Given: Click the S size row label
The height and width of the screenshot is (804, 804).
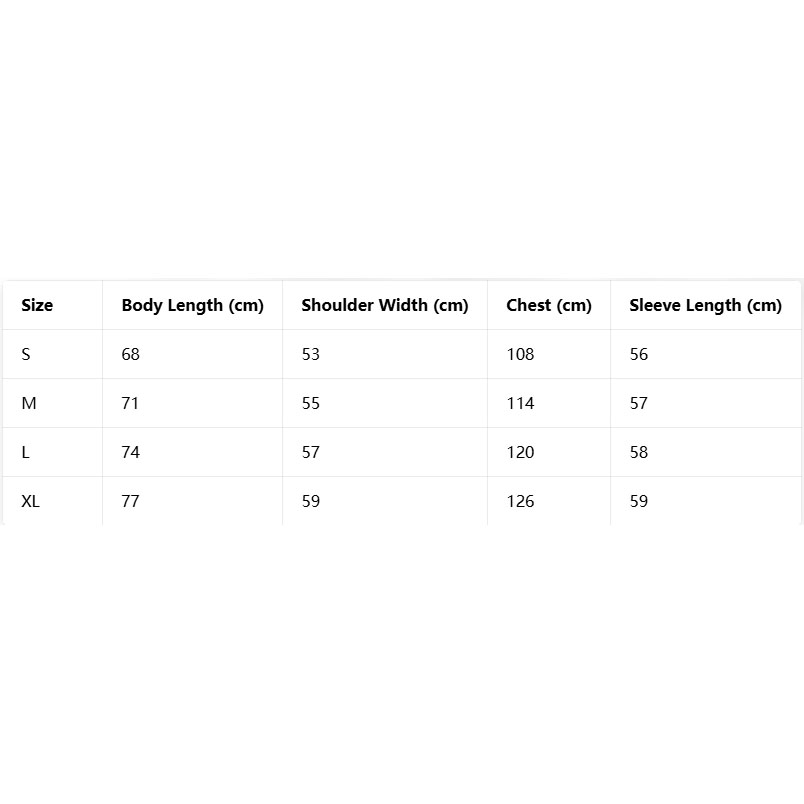Looking at the screenshot, I should click(x=26, y=354).
